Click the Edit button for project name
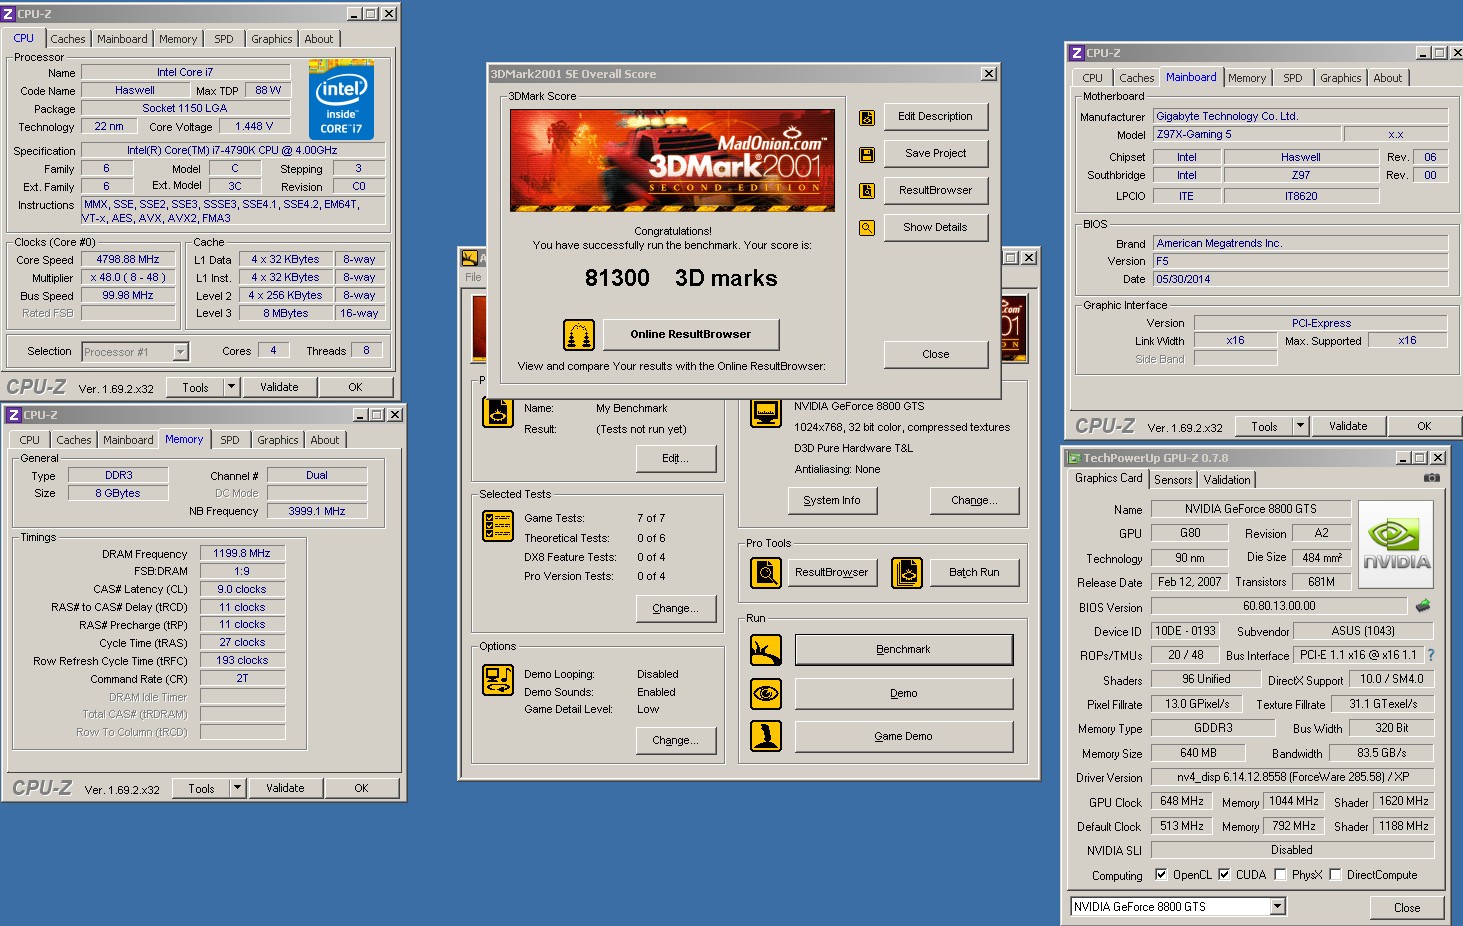The image size is (1463, 926). point(676,459)
